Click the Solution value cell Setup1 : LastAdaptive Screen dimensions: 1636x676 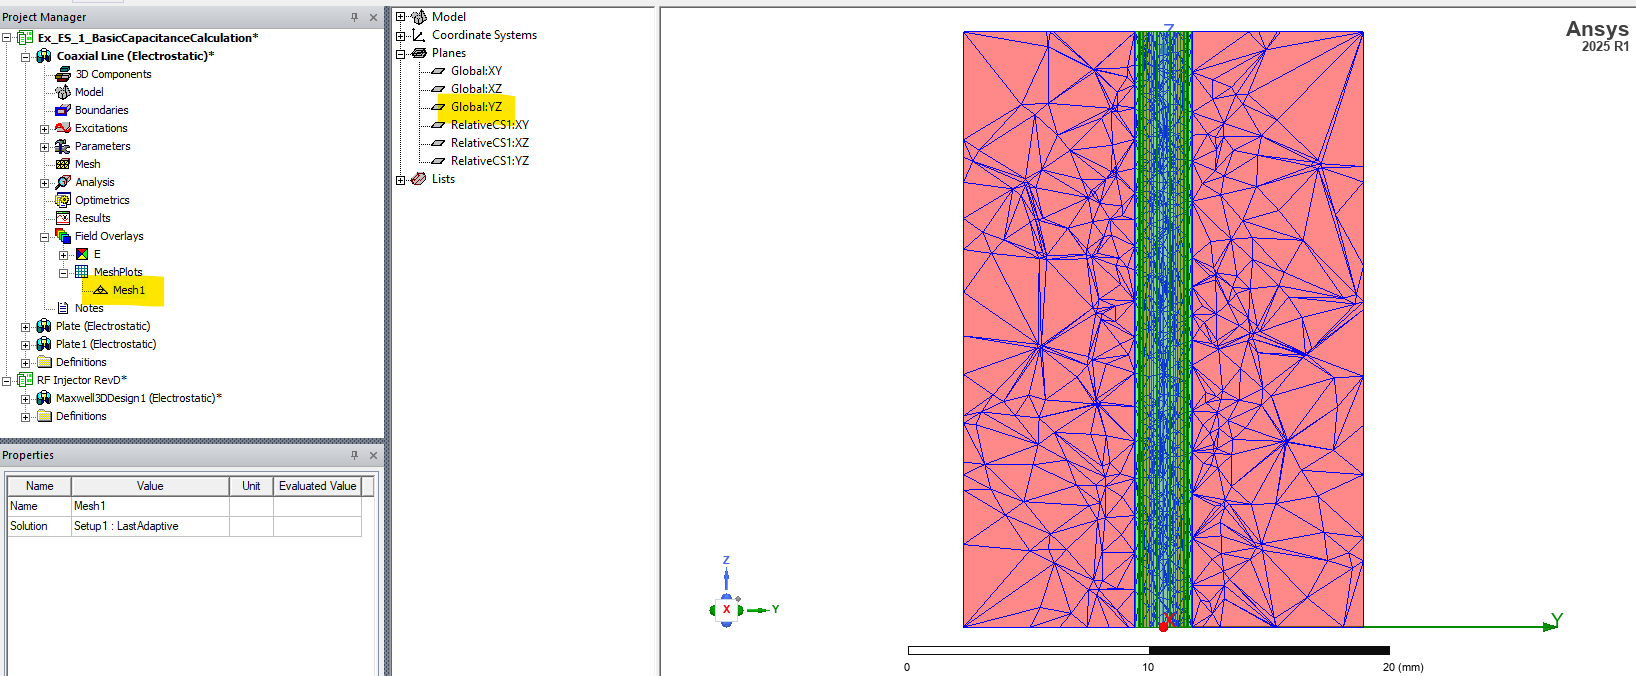pyautogui.click(x=126, y=526)
